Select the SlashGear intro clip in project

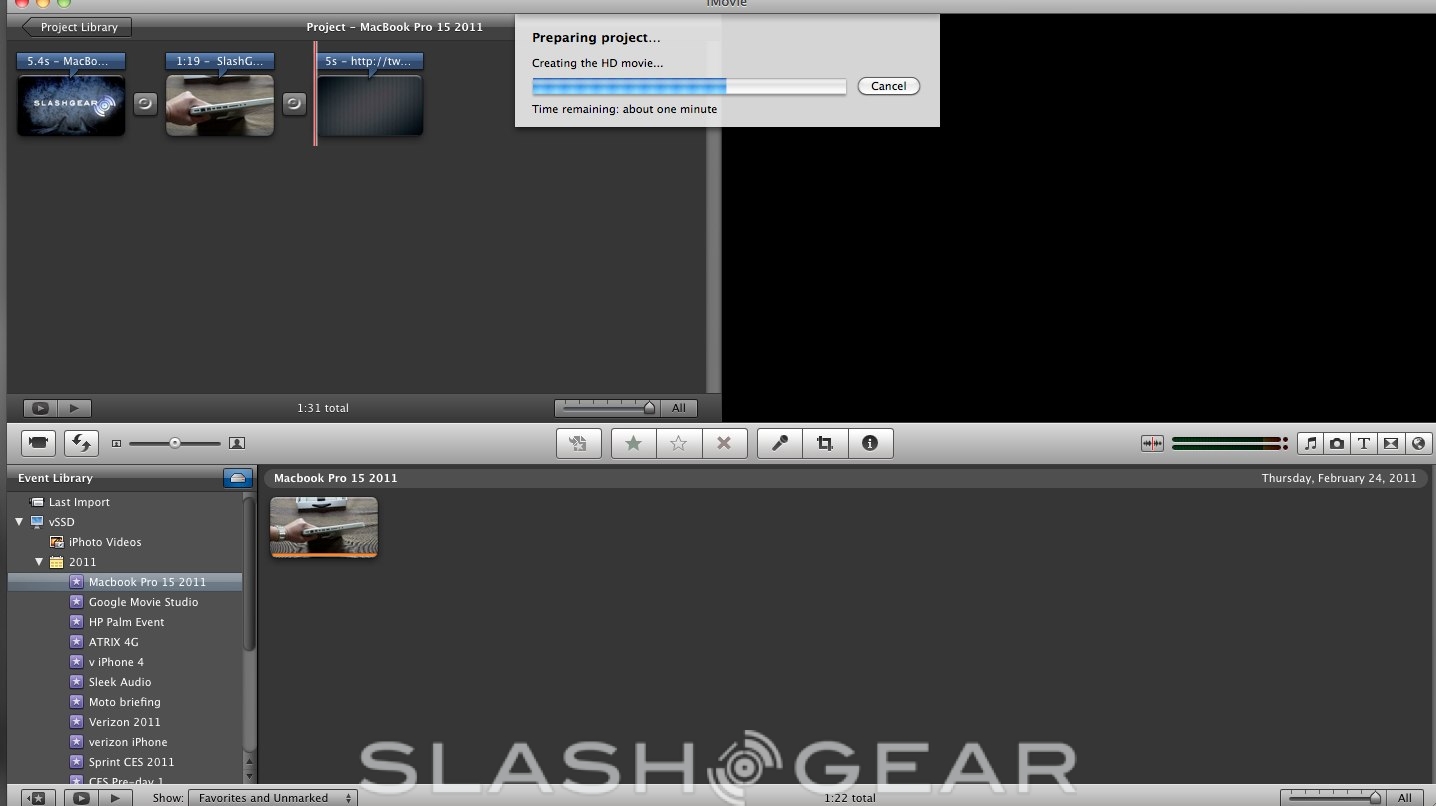tap(71, 105)
